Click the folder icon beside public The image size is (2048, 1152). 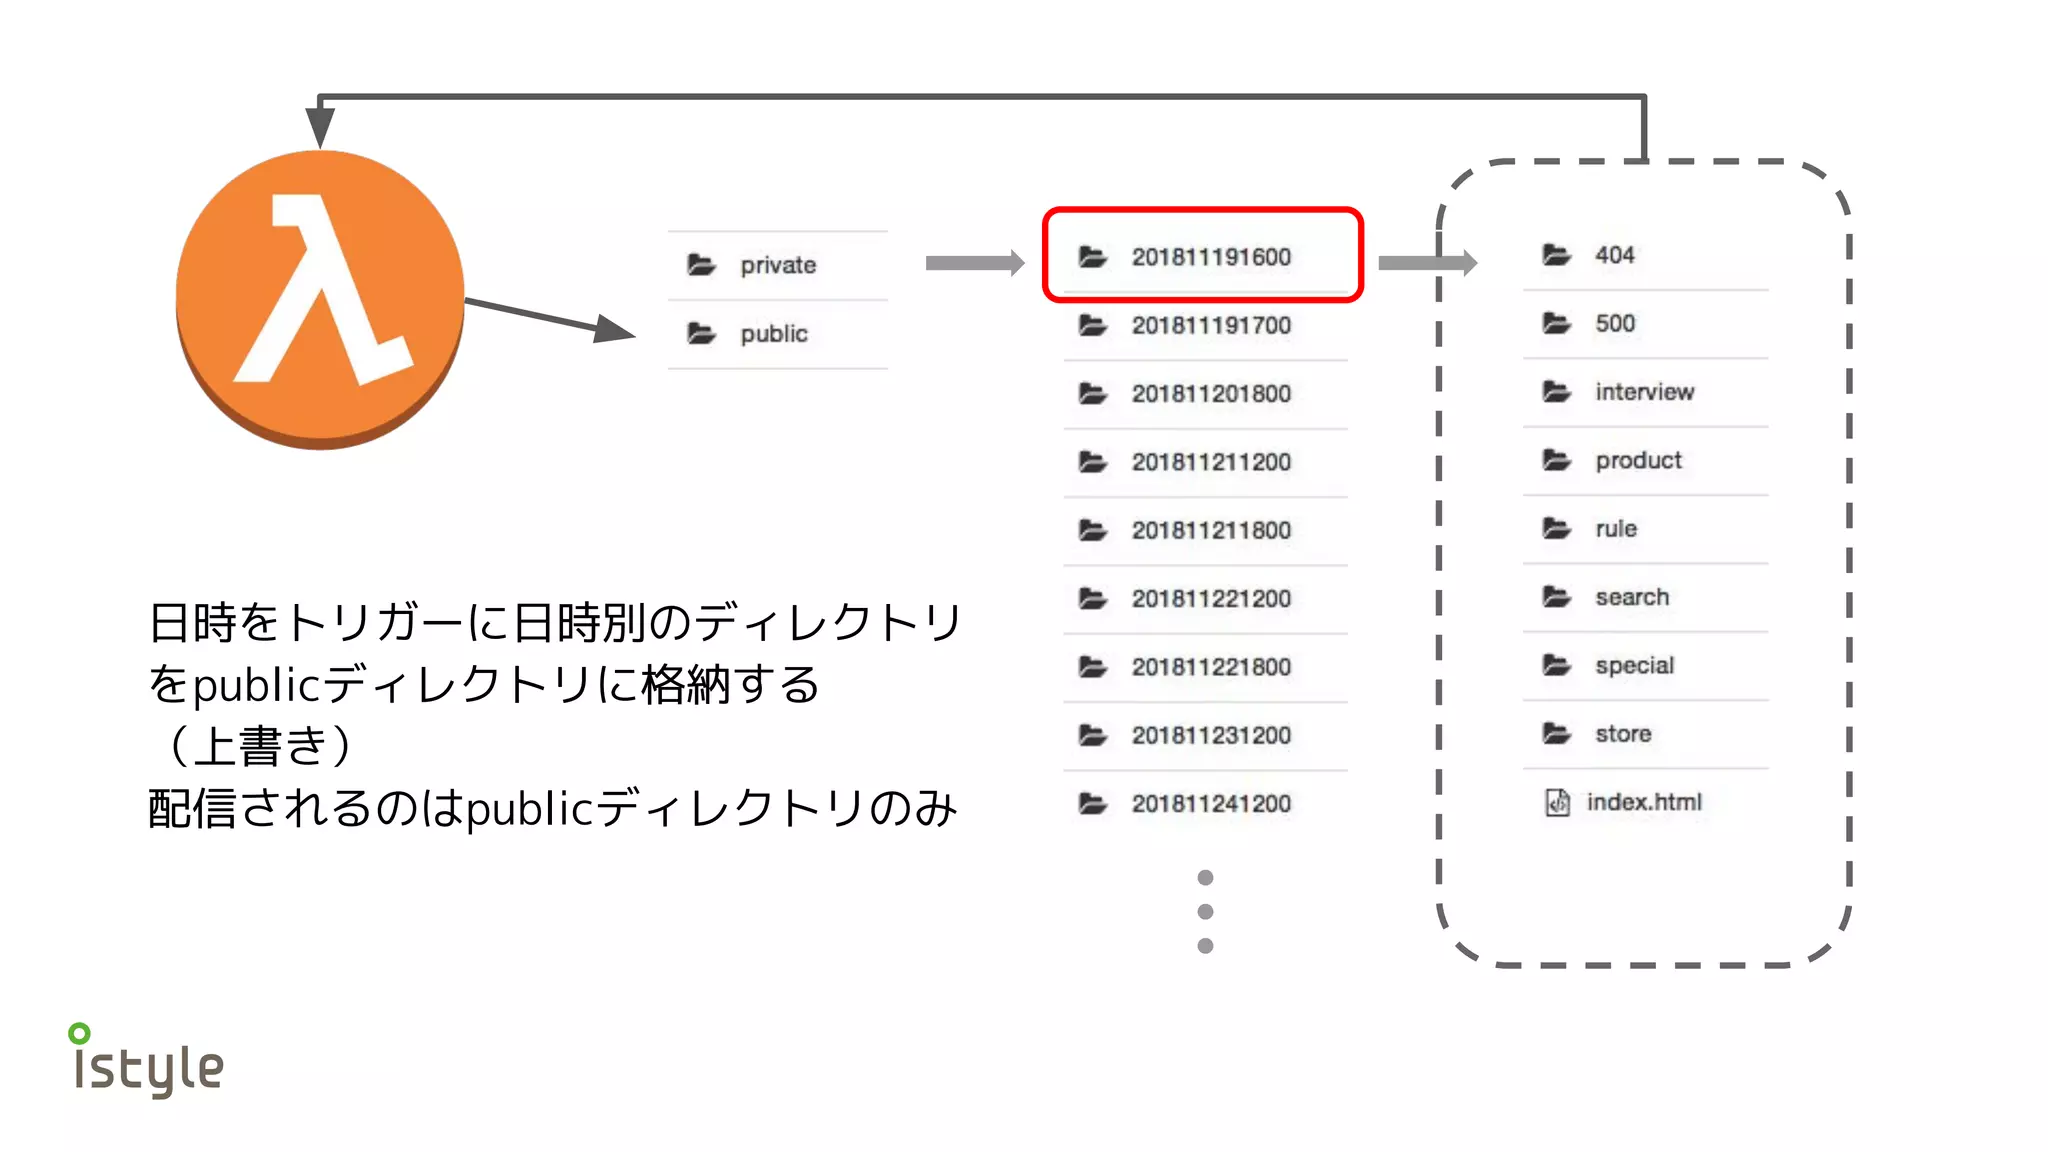(x=701, y=333)
